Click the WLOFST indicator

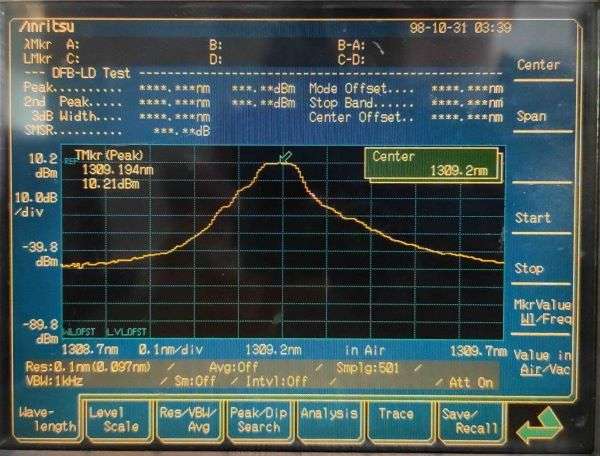[x=79, y=332]
